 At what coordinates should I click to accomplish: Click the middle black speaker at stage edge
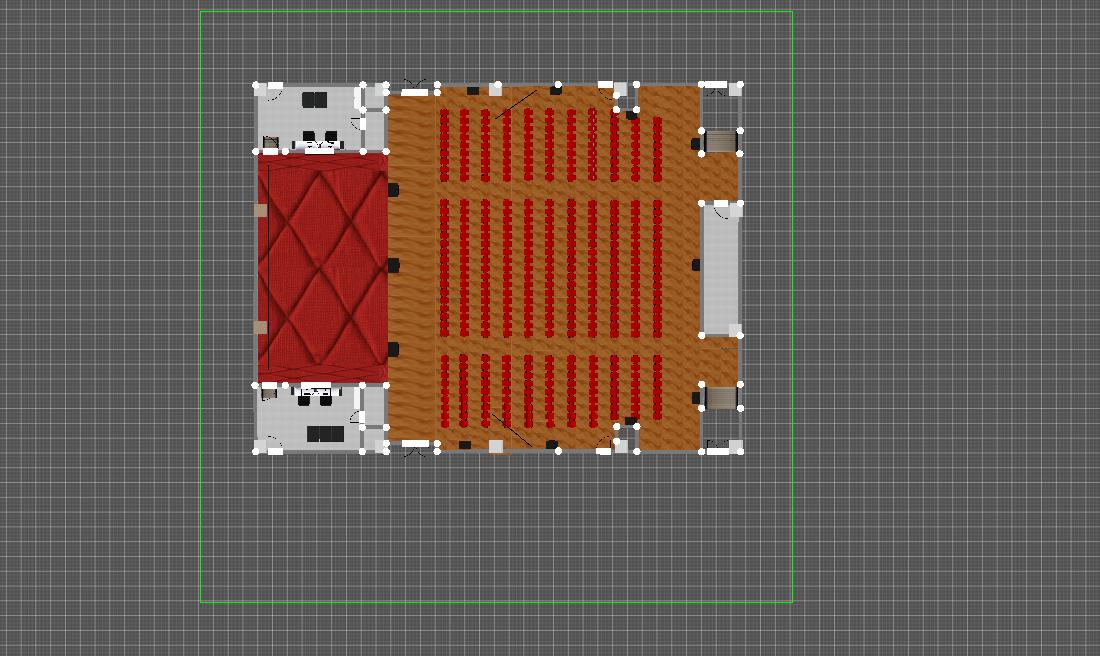coord(393,265)
